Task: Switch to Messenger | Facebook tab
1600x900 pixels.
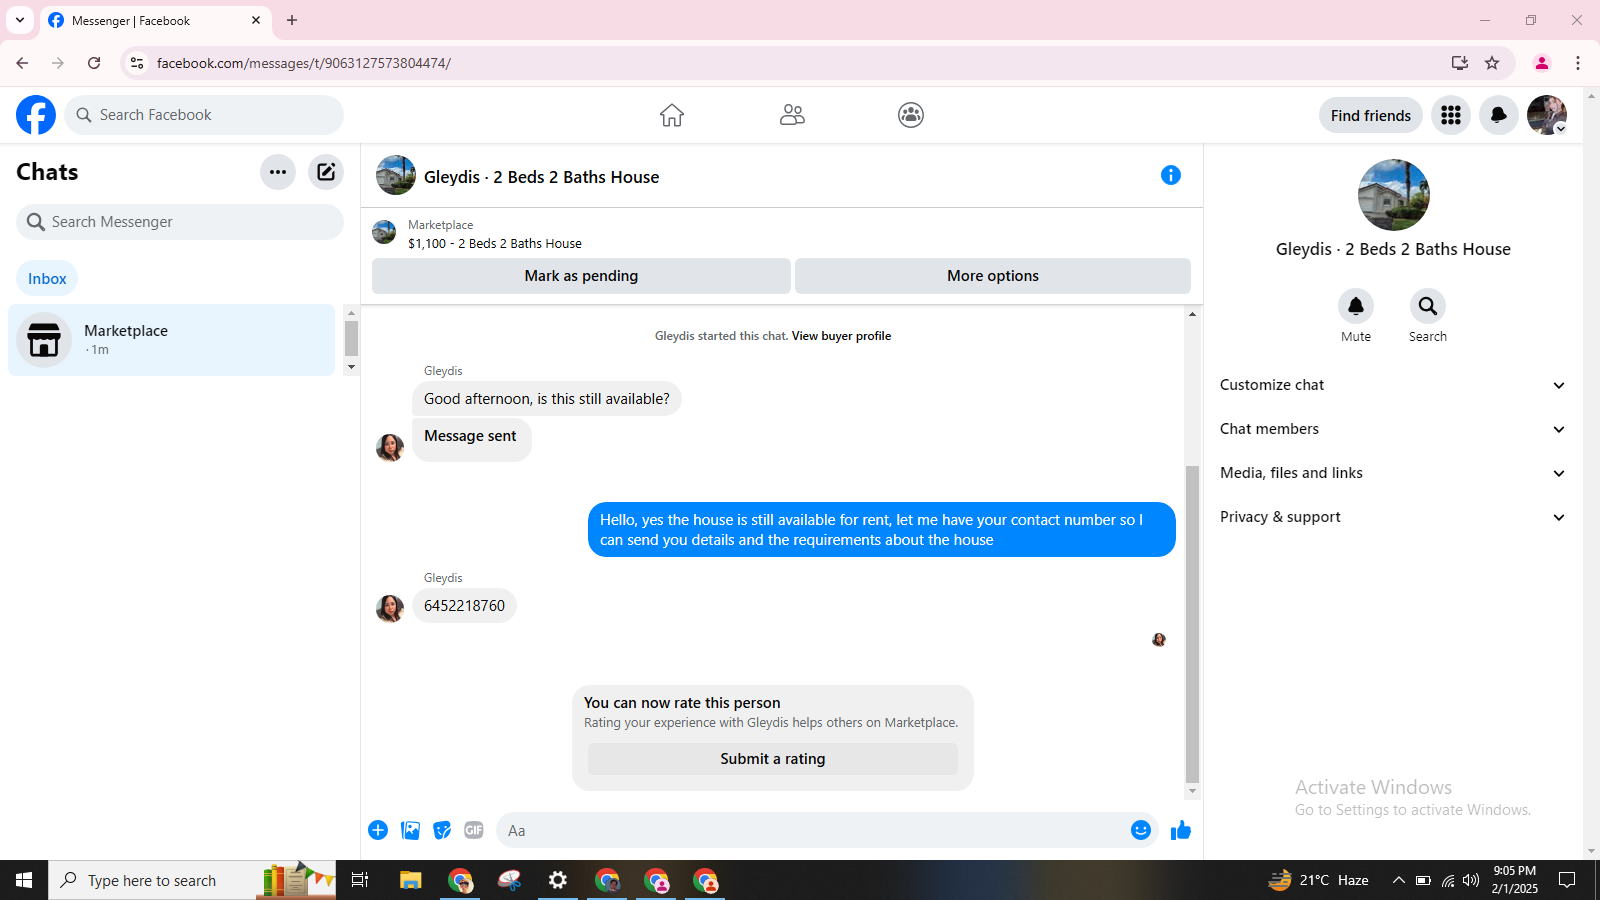Action: tap(155, 20)
